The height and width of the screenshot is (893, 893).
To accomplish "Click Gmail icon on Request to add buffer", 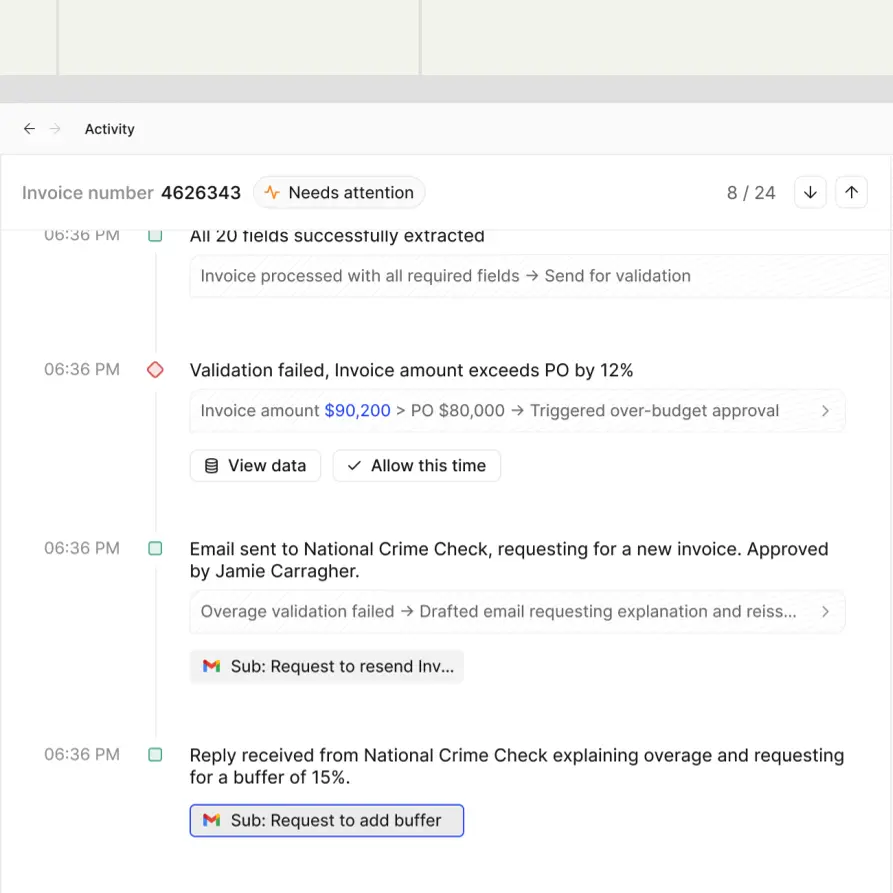I will coord(211,821).
